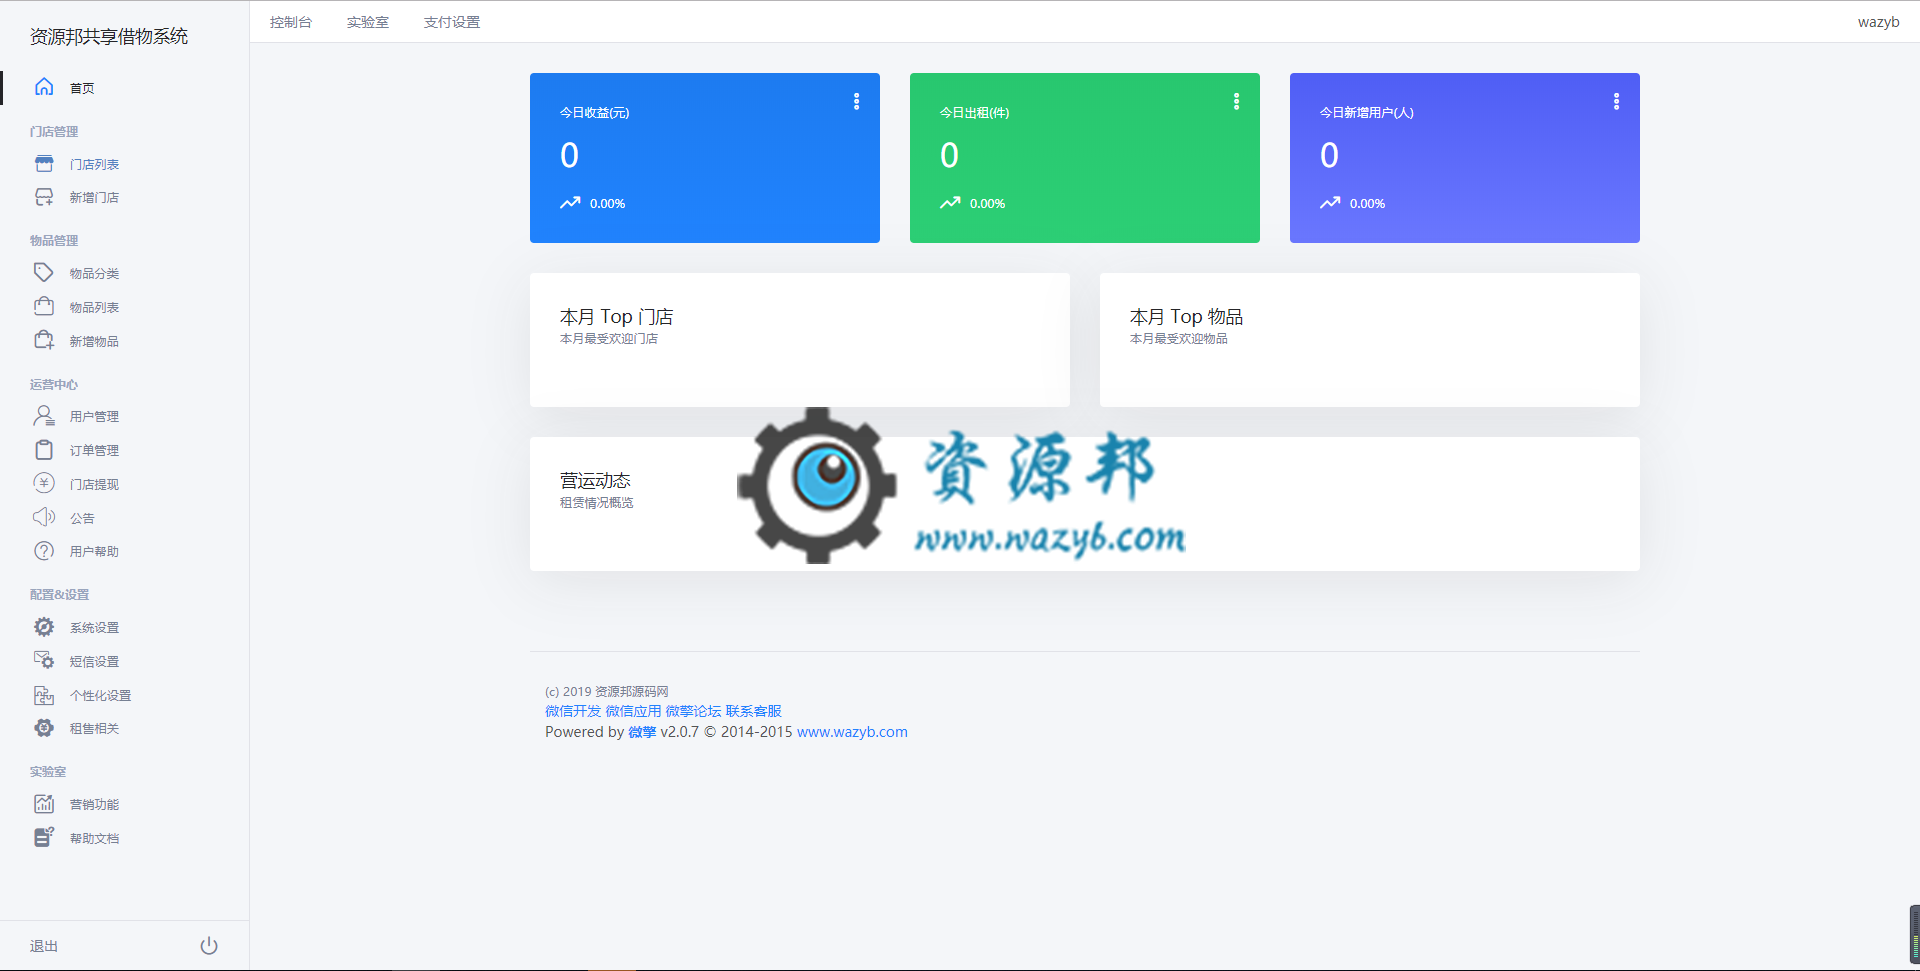The image size is (1920, 971).
Task: Click the 微擎 link after Powered by
Action: (642, 732)
